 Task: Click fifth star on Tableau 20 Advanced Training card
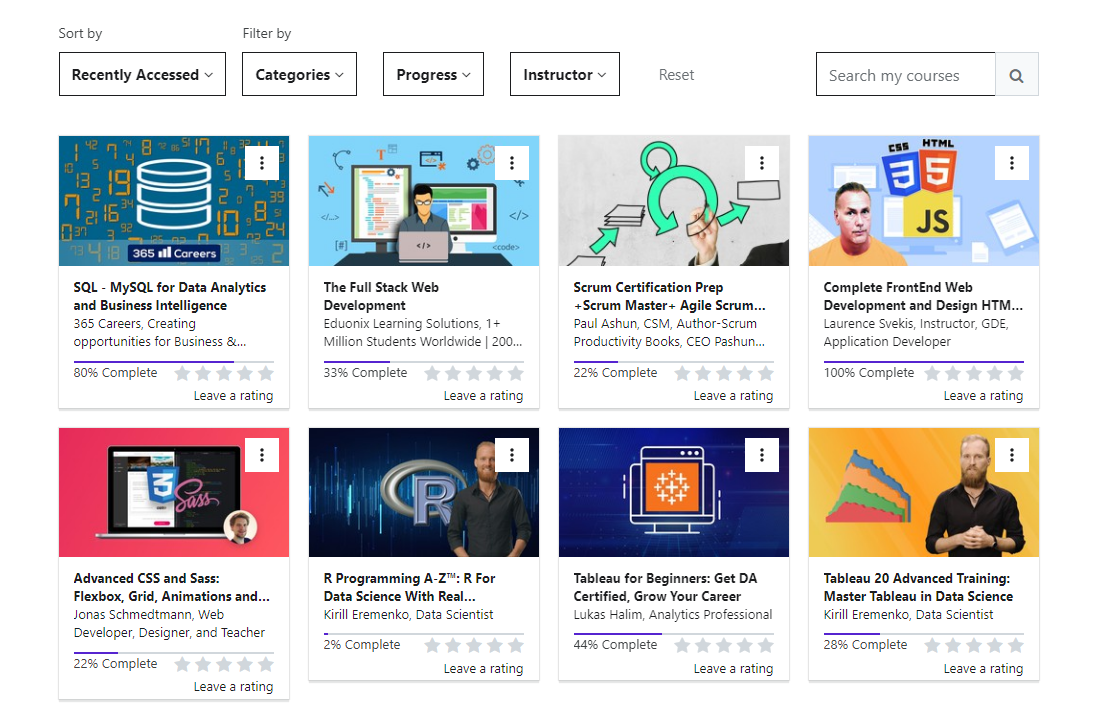click(x=1015, y=645)
